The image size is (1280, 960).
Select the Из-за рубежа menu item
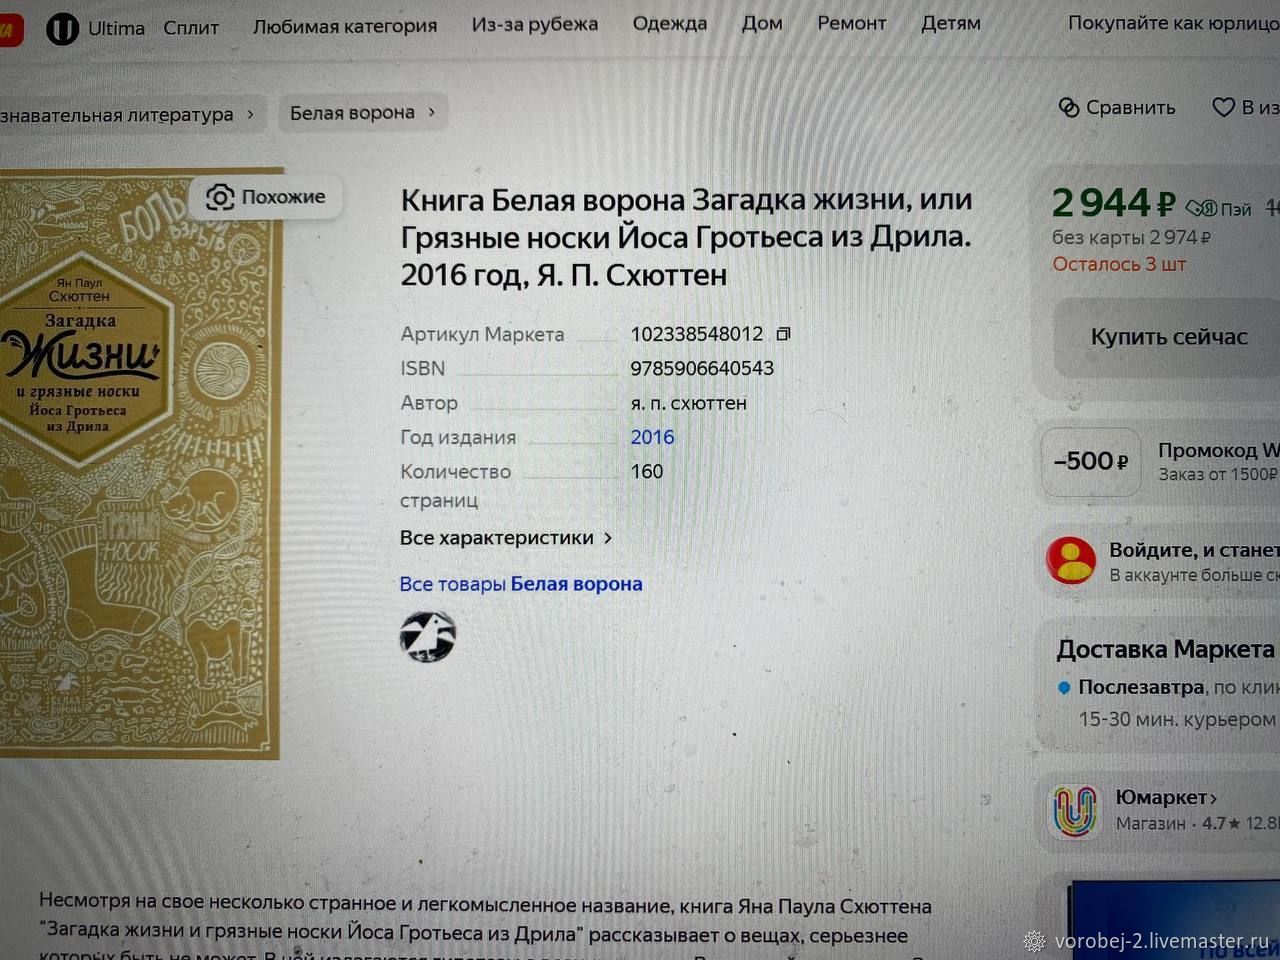(535, 24)
